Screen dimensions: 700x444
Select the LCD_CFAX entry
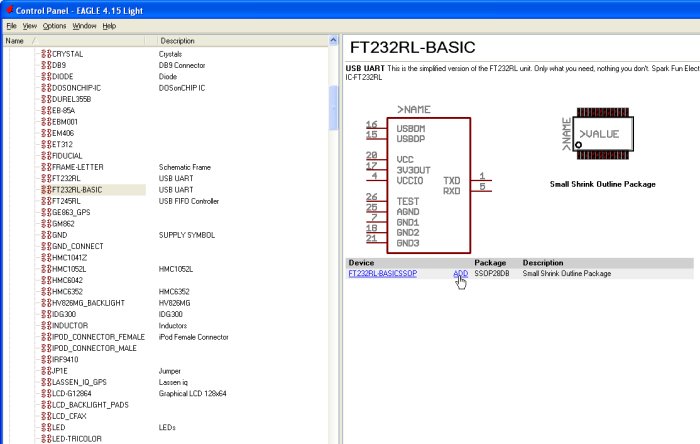coord(69,416)
